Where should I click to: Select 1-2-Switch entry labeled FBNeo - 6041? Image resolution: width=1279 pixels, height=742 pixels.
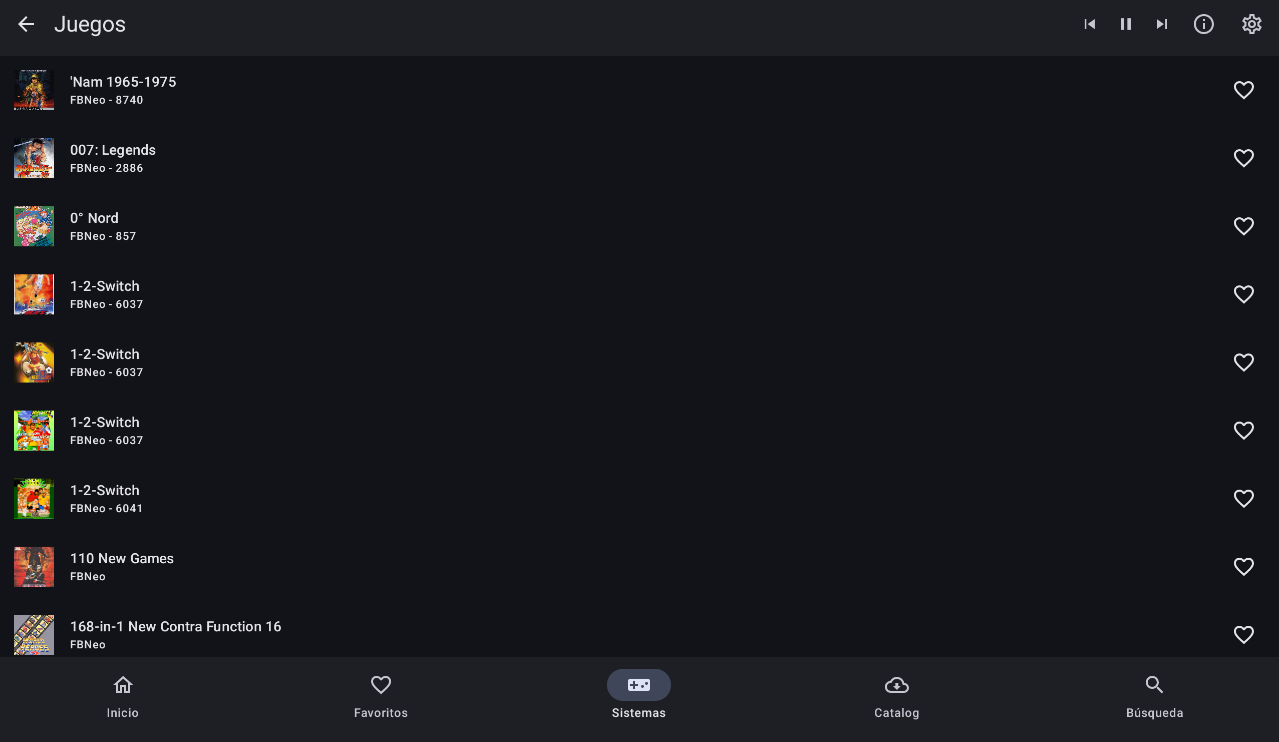(x=639, y=498)
